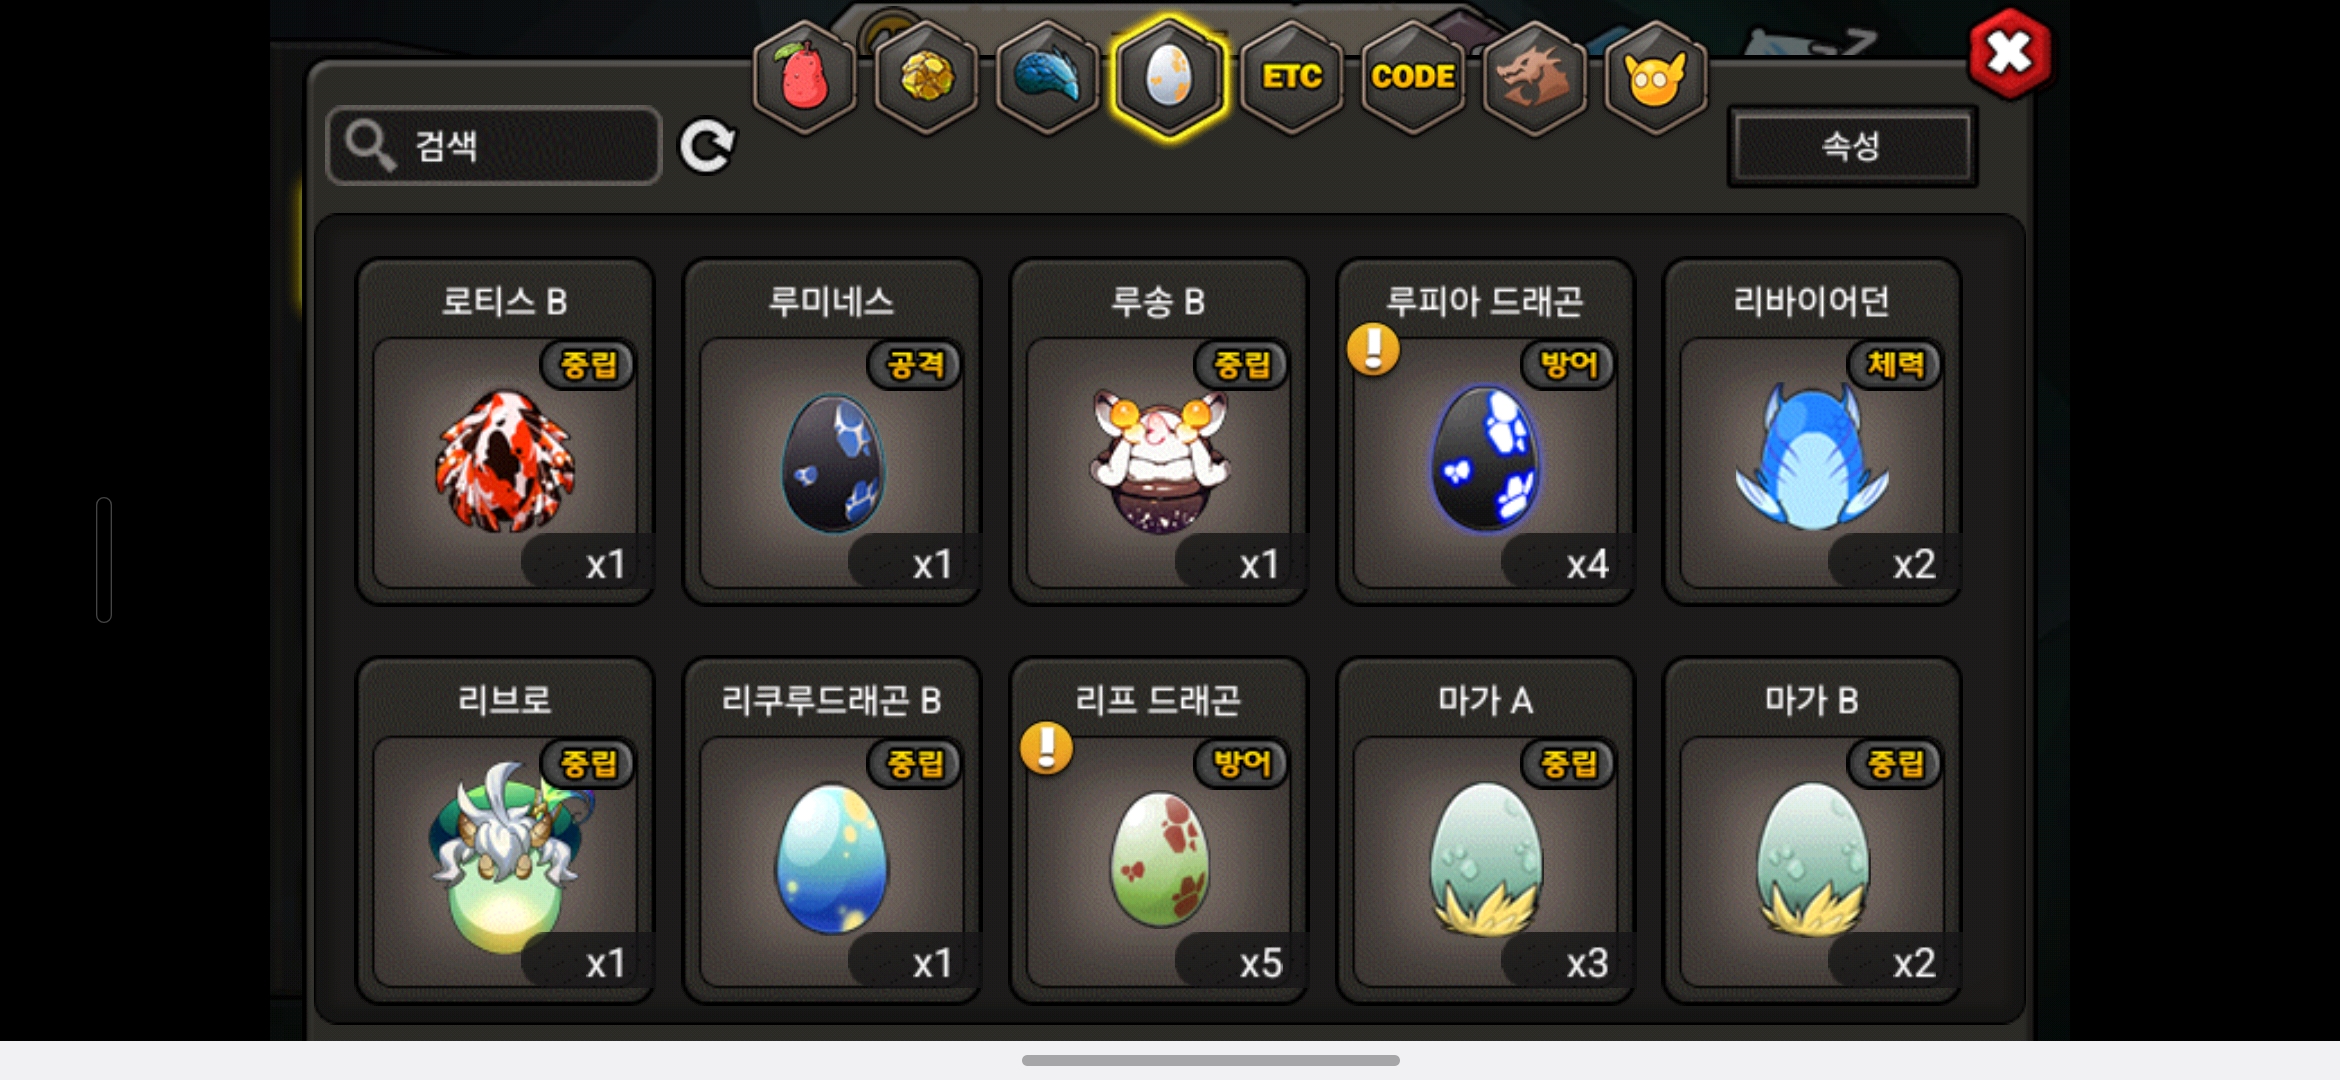
Task: Click the refresh arrow next to search
Action: click(x=707, y=146)
